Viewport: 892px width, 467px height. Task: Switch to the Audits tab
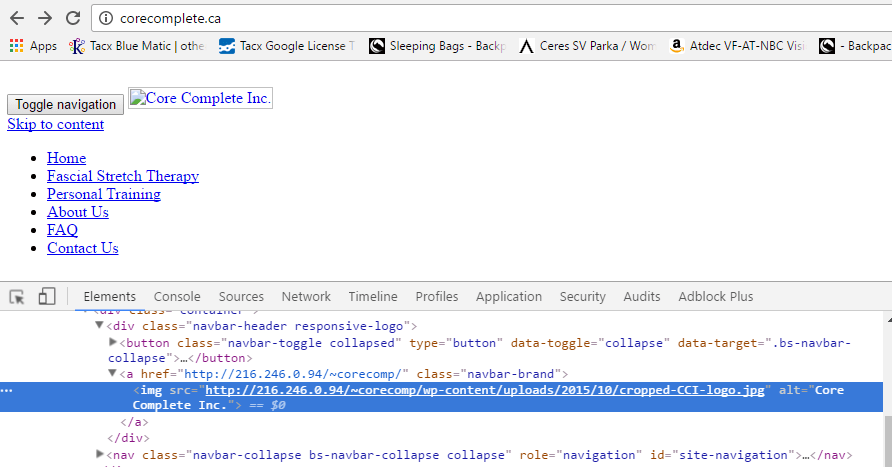642,296
